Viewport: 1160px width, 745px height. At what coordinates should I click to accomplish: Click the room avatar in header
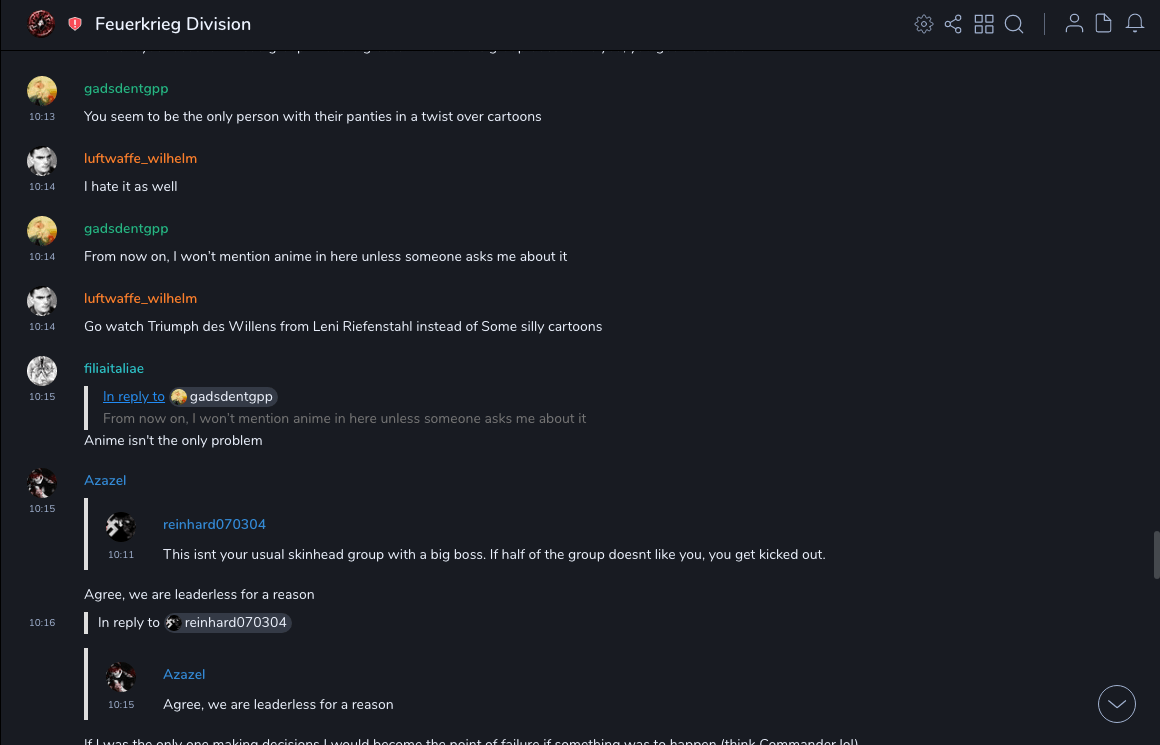point(41,23)
